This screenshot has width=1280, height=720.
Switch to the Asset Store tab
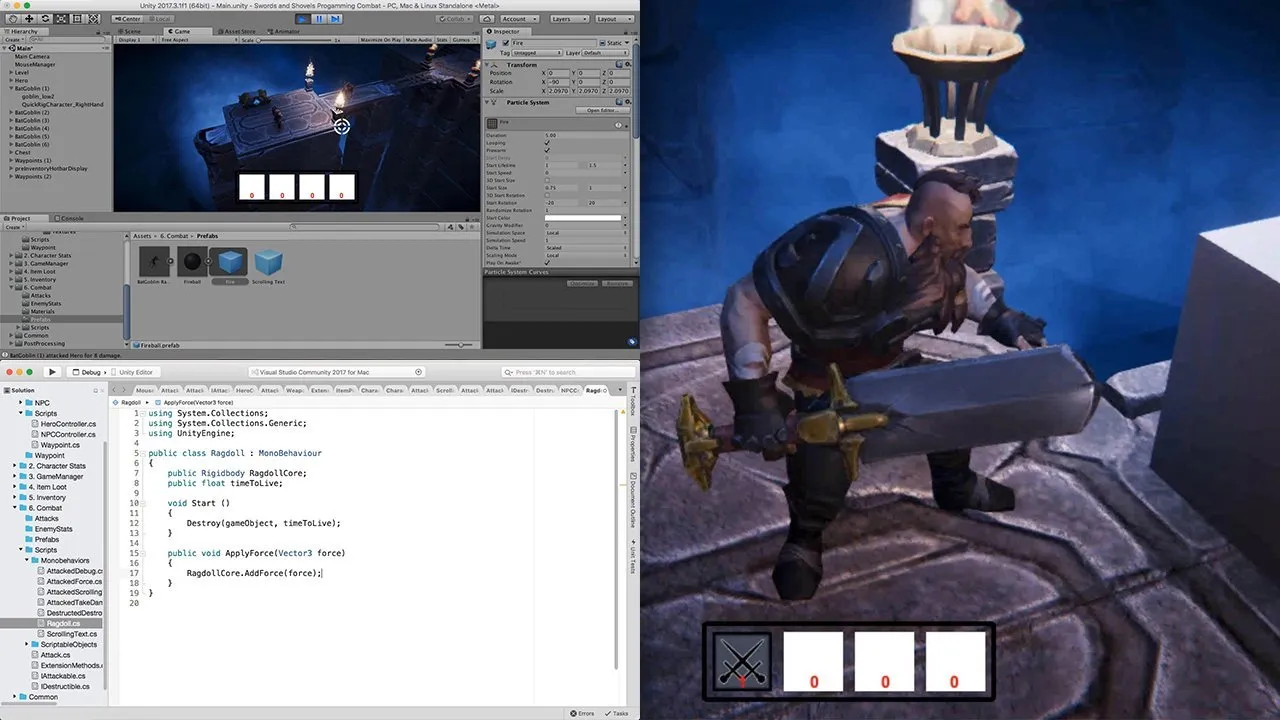coord(239,31)
